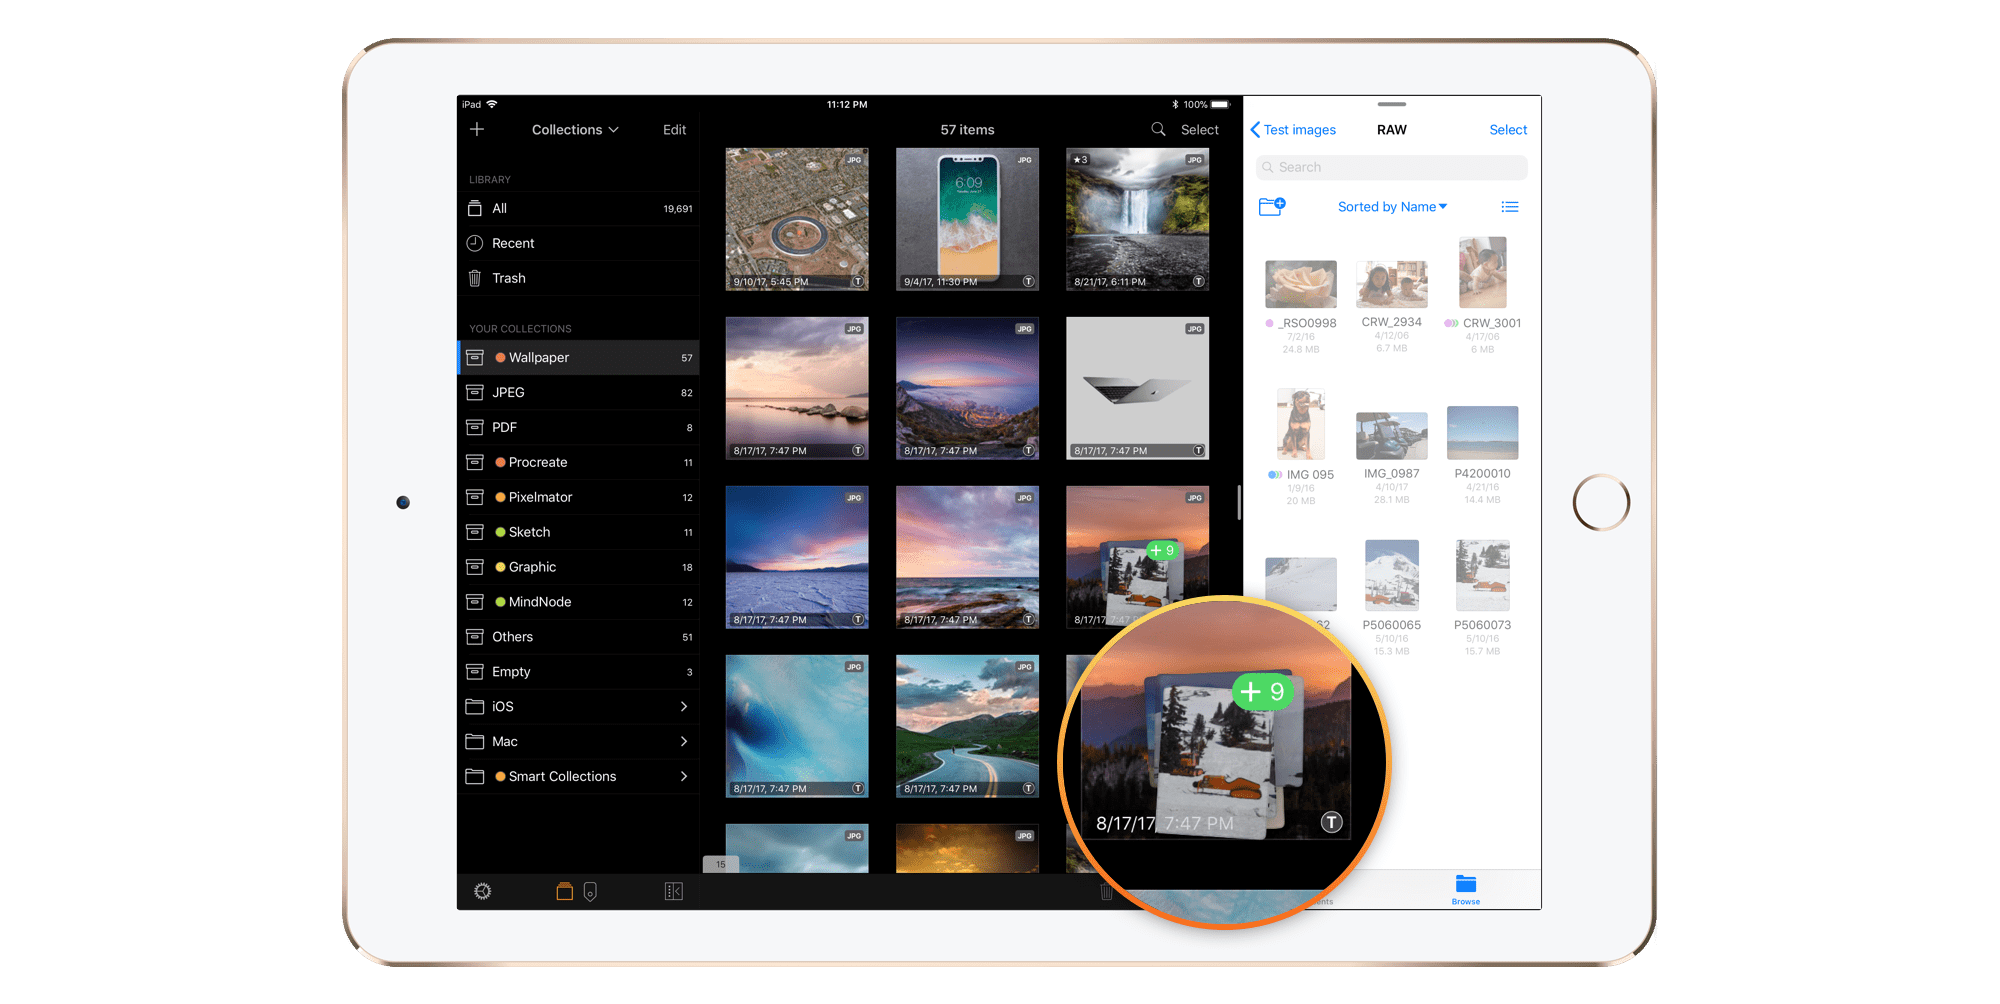Tap the Search field in the Files panel

1390,167
